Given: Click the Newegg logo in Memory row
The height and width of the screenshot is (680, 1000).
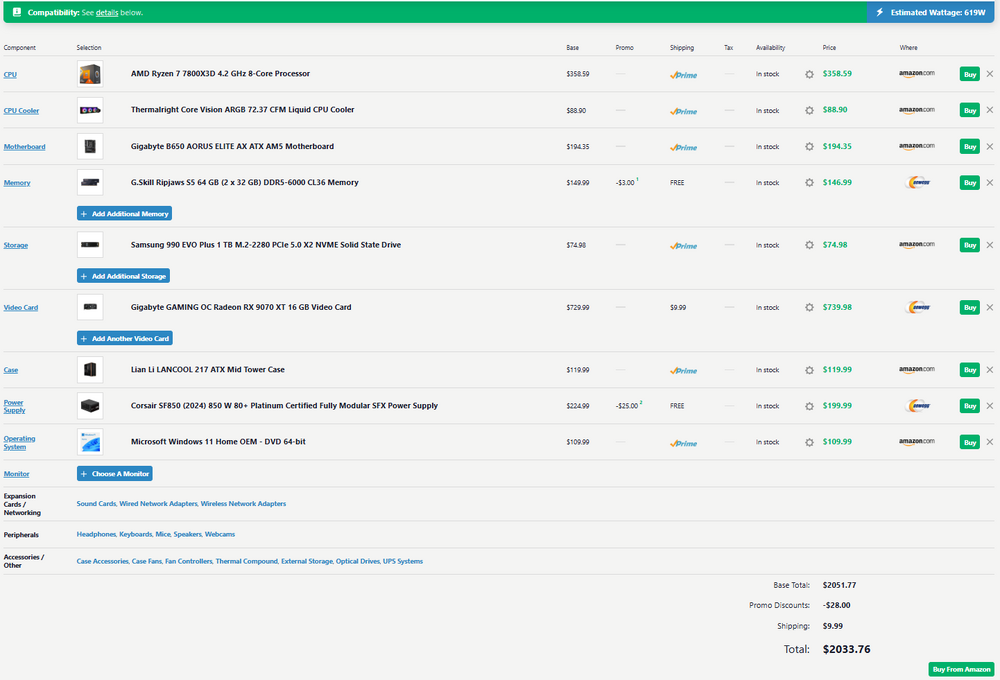Looking at the screenshot, I should click(x=917, y=183).
